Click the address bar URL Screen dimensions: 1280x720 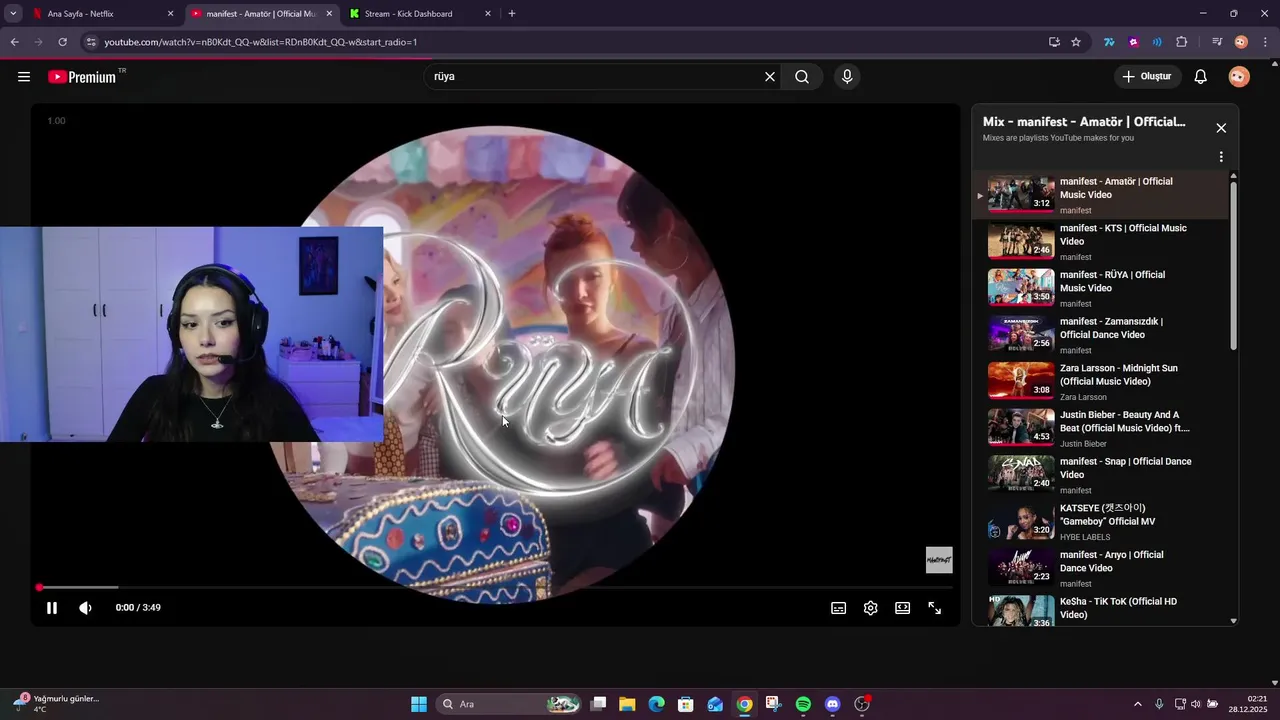[x=260, y=42]
